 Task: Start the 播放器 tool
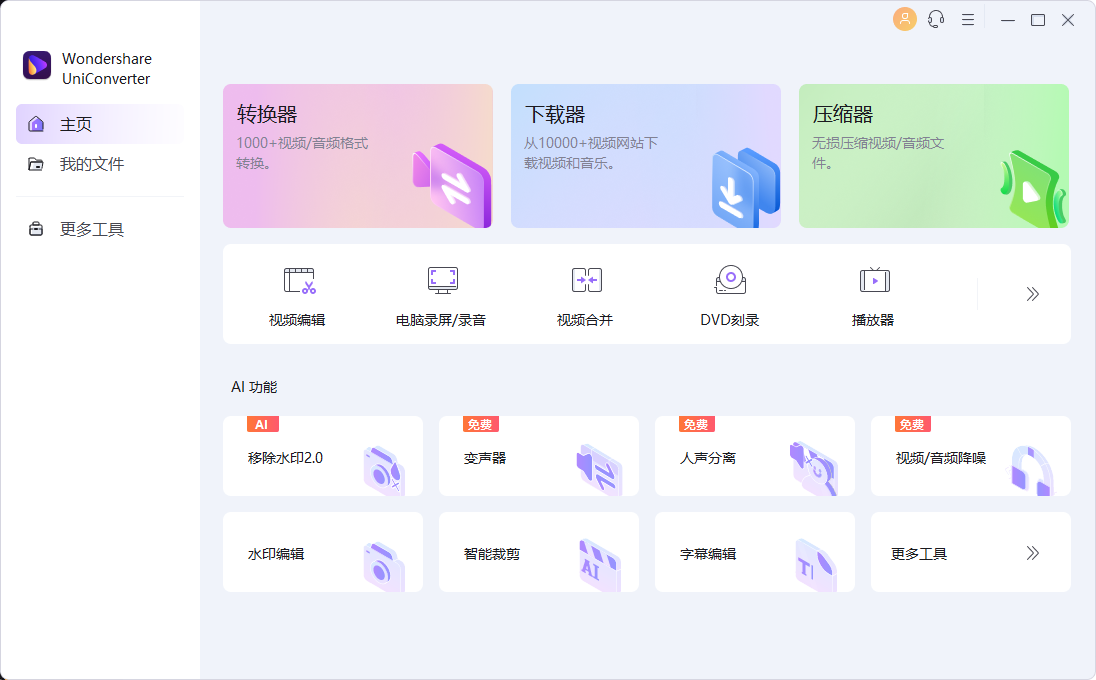coord(873,293)
